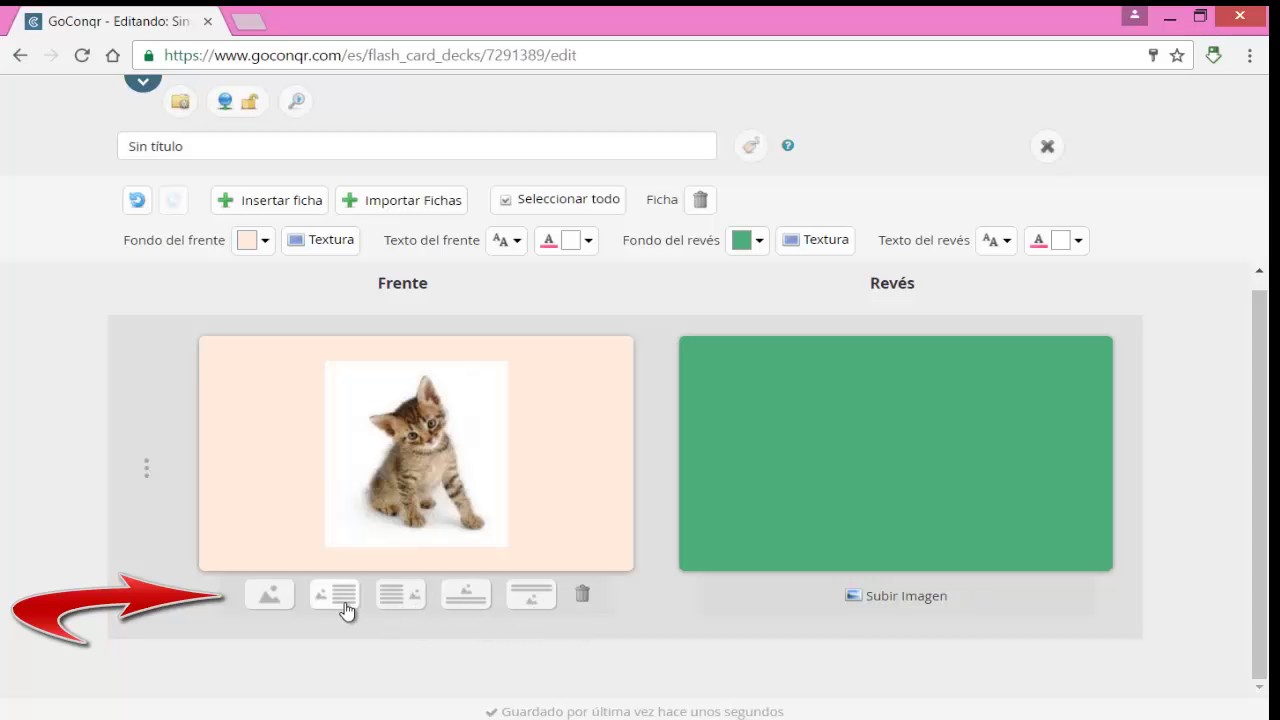
Task: Click the browser profile icon
Action: 1134,15
